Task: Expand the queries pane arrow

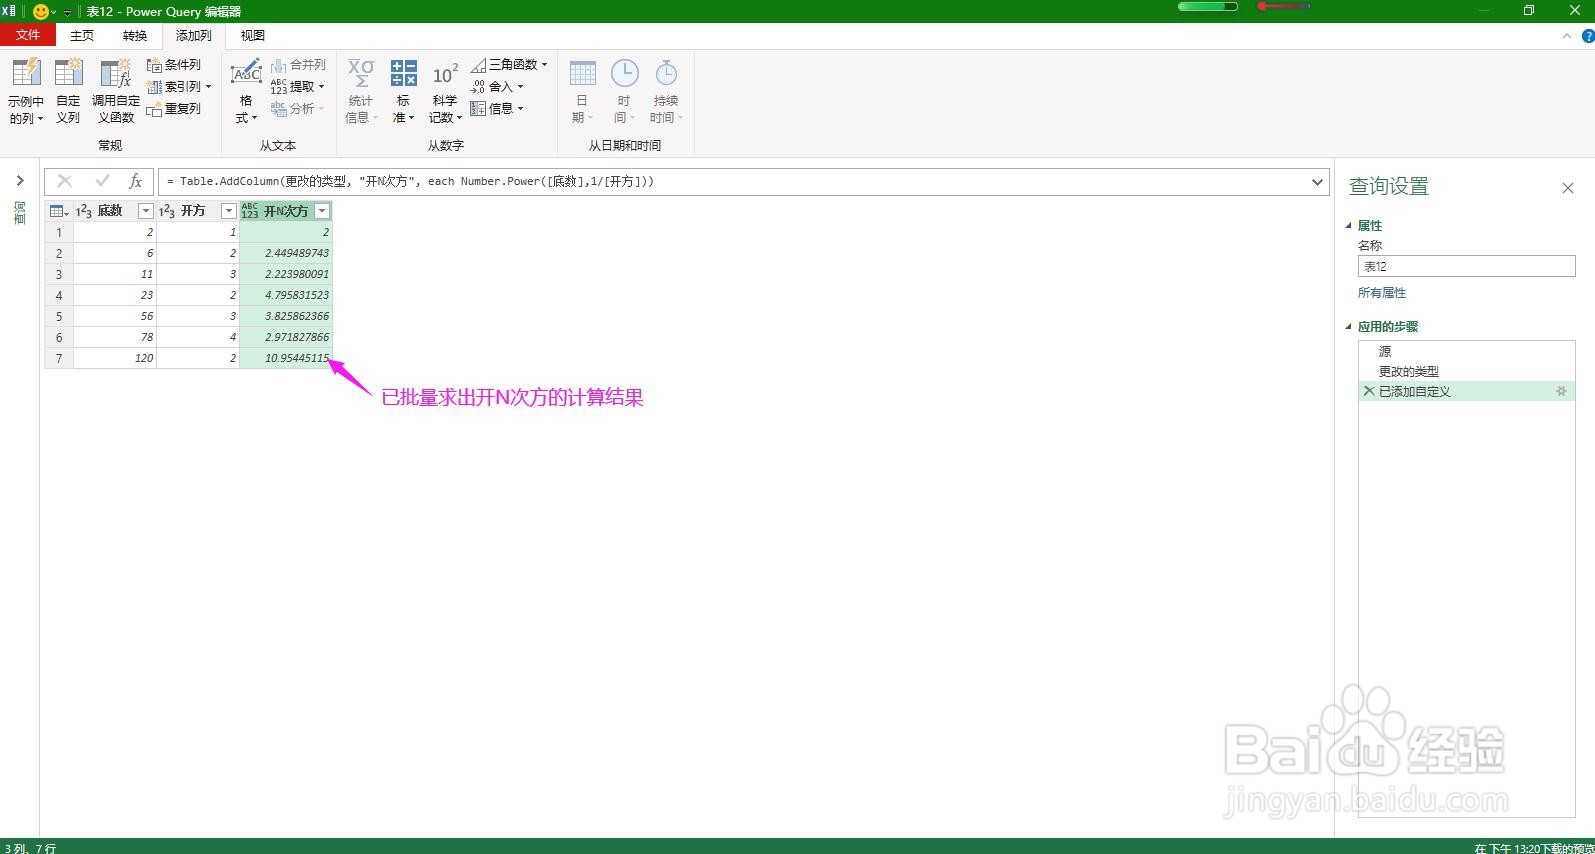Action: pos(20,181)
